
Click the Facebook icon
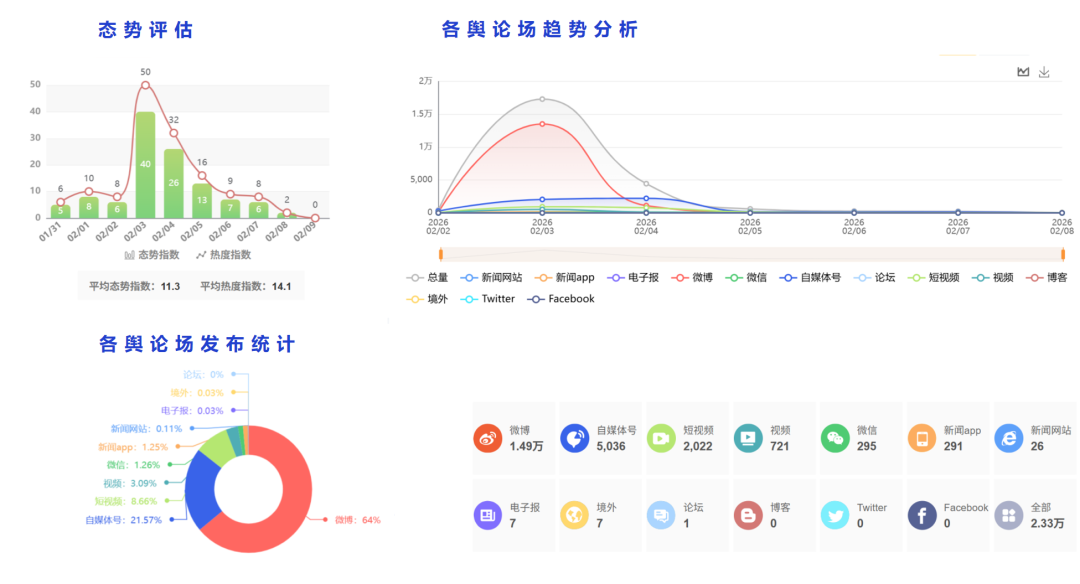tap(922, 515)
